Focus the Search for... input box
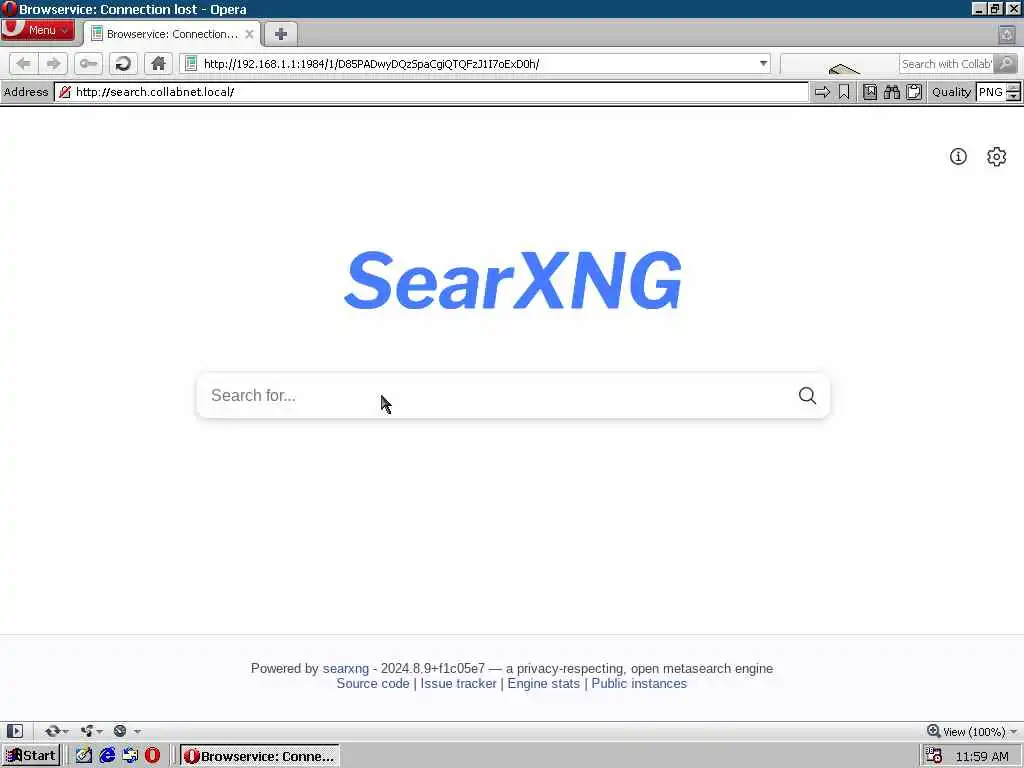The height and width of the screenshot is (768, 1024). 496,396
